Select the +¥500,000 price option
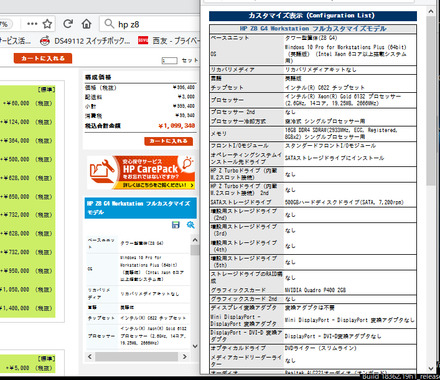This screenshot has height=380, width=440. click(27, 159)
